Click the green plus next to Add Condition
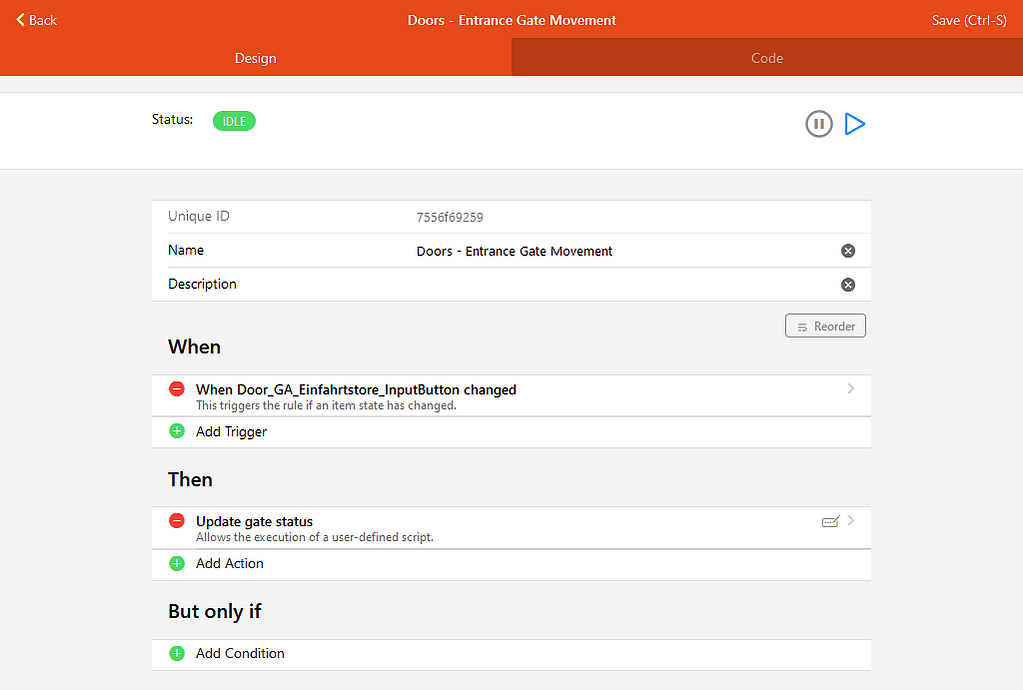This screenshot has height=690, width=1023. coord(177,653)
